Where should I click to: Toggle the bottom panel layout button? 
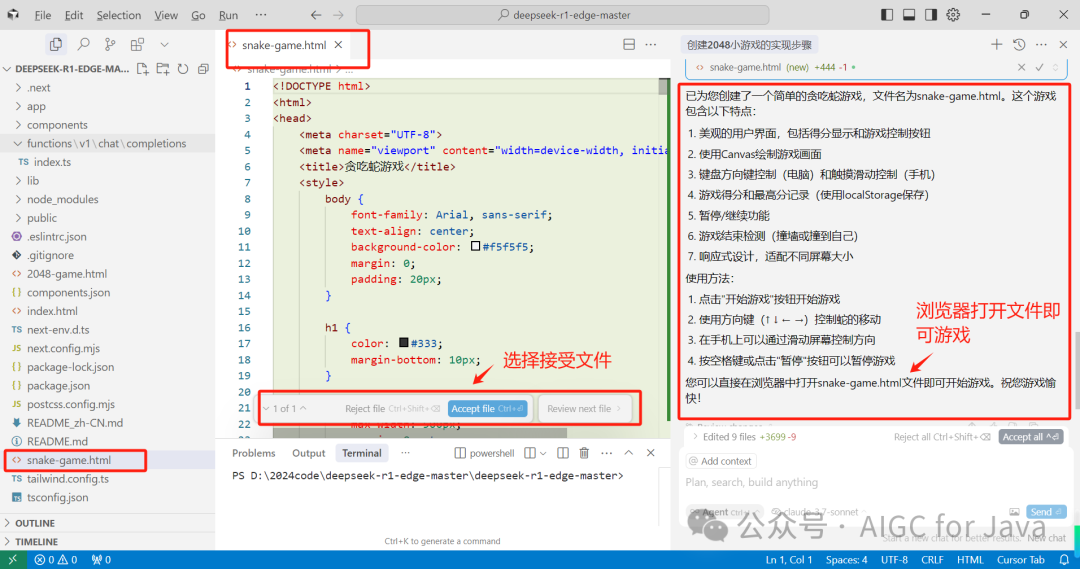click(x=909, y=14)
